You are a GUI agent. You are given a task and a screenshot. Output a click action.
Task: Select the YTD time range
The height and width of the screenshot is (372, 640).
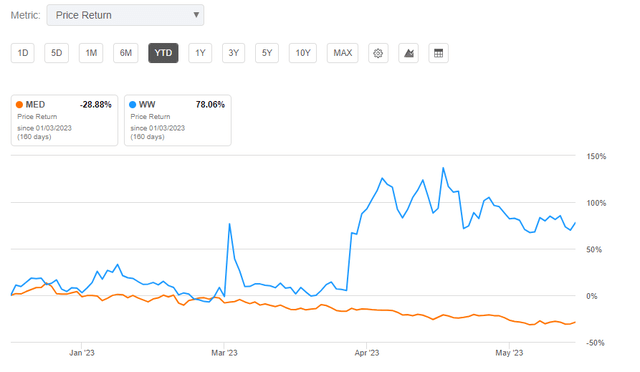pos(163,53)
